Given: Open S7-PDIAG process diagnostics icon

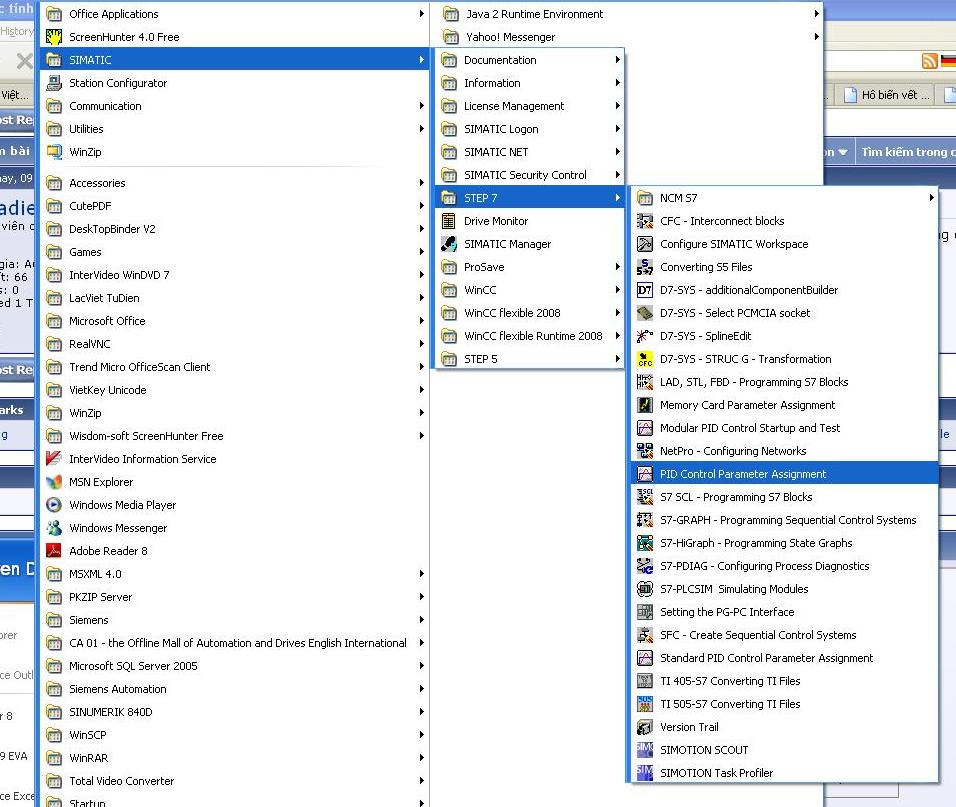Looking at the screenshot, I should pos(644,566).
